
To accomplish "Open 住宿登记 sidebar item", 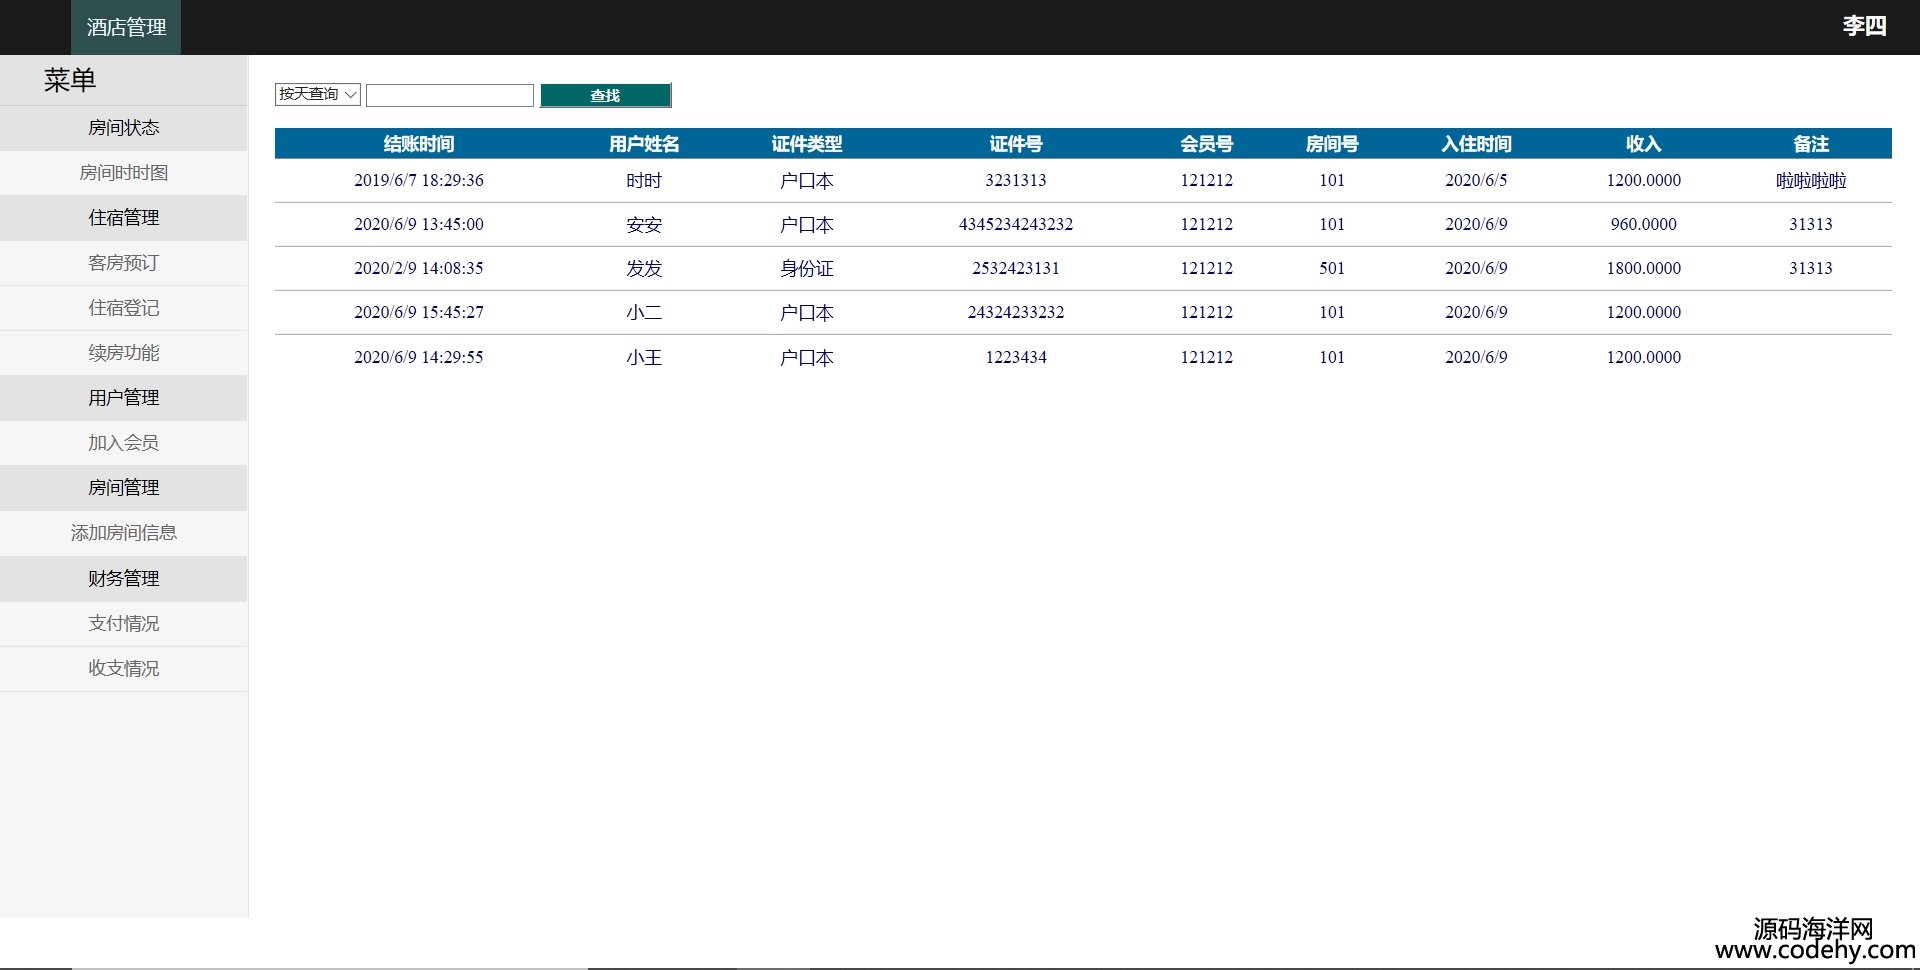I will 124,308.
